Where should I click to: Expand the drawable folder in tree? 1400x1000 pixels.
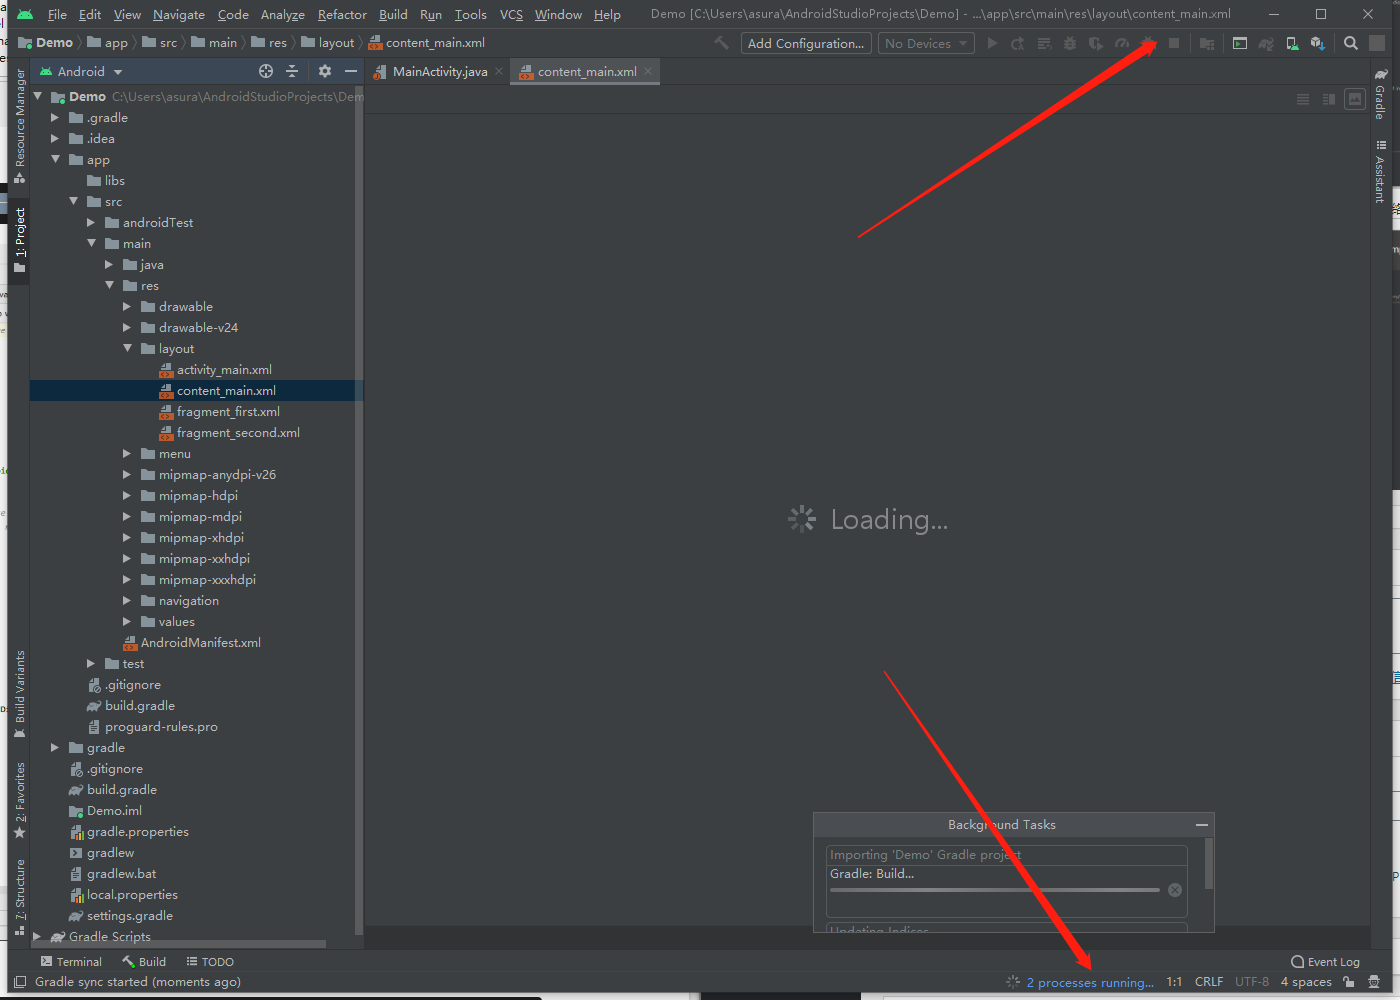pos(128,307)
